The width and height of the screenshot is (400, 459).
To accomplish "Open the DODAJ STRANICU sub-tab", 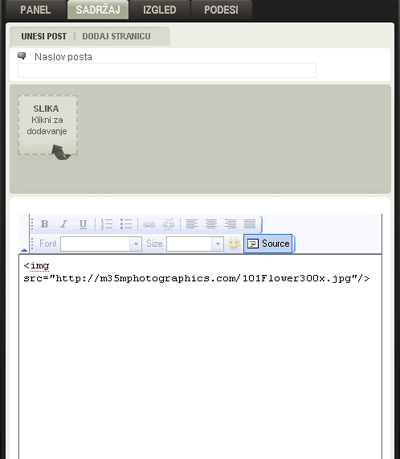I will (x=116, y=36).
